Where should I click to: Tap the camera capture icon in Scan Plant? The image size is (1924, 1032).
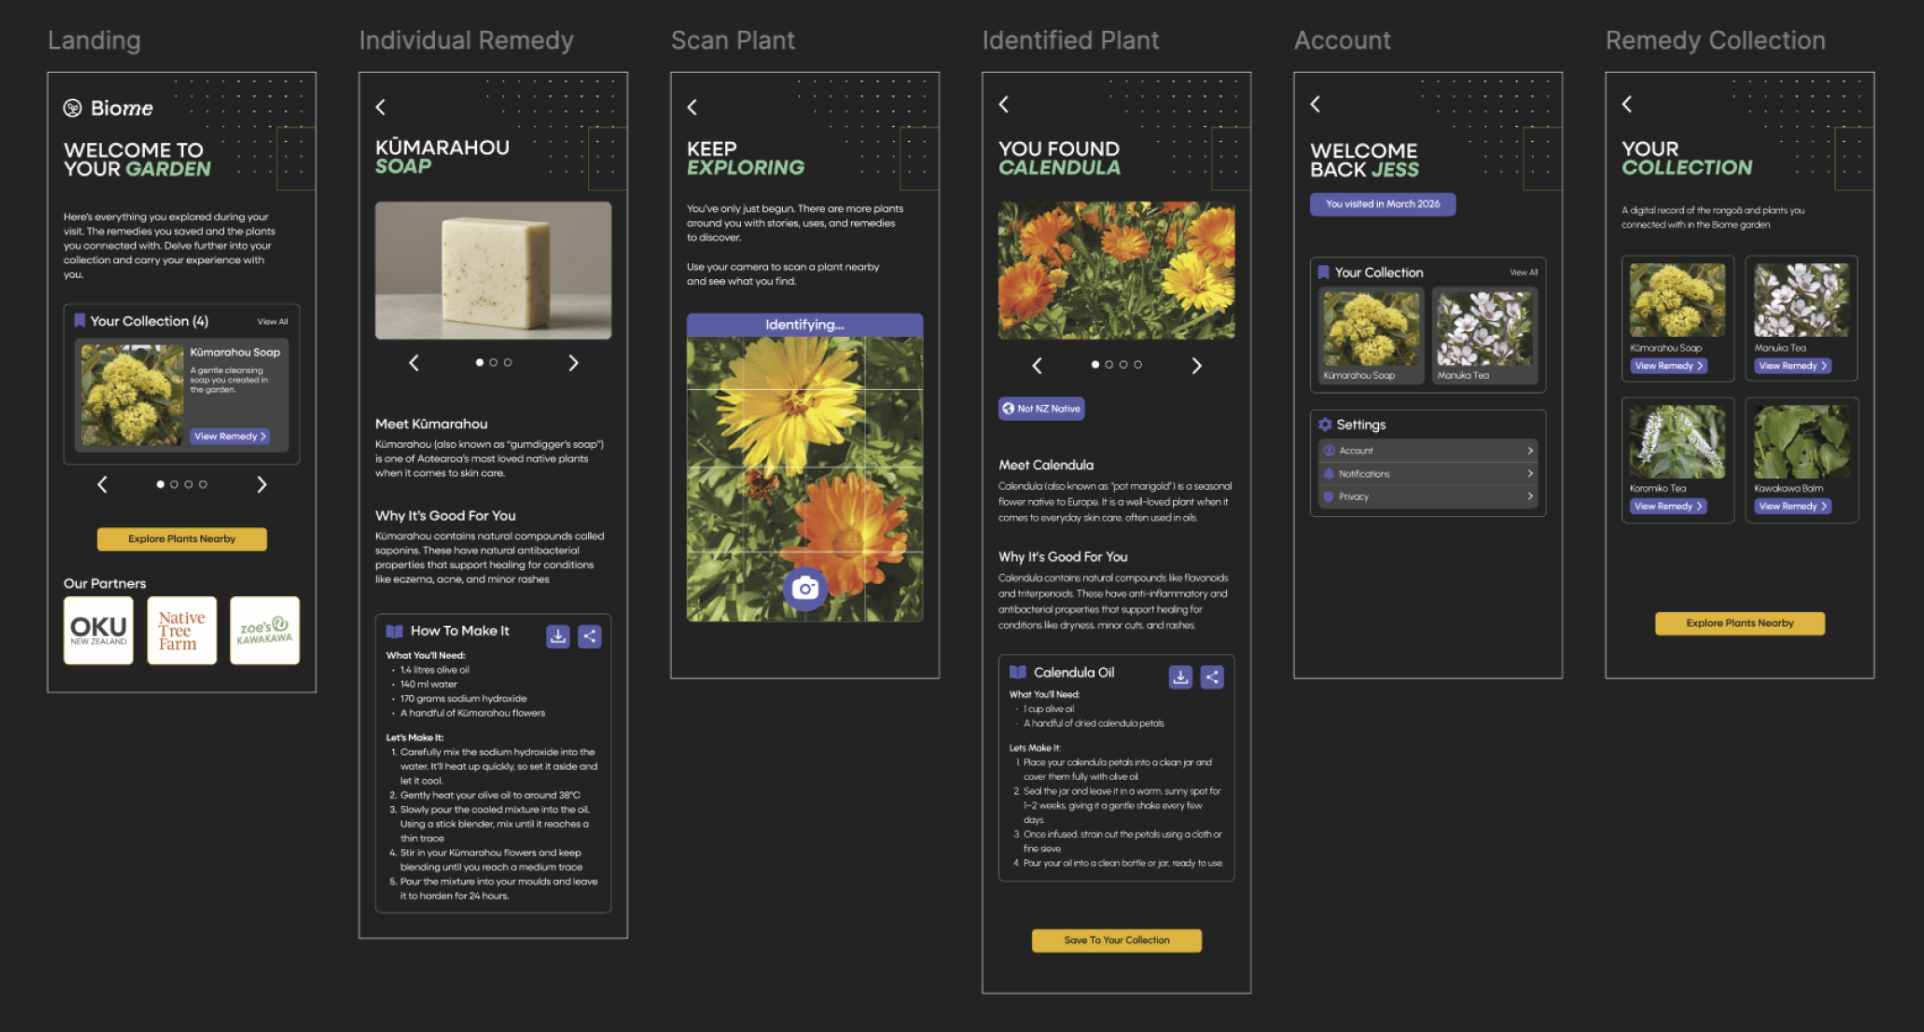805,588
